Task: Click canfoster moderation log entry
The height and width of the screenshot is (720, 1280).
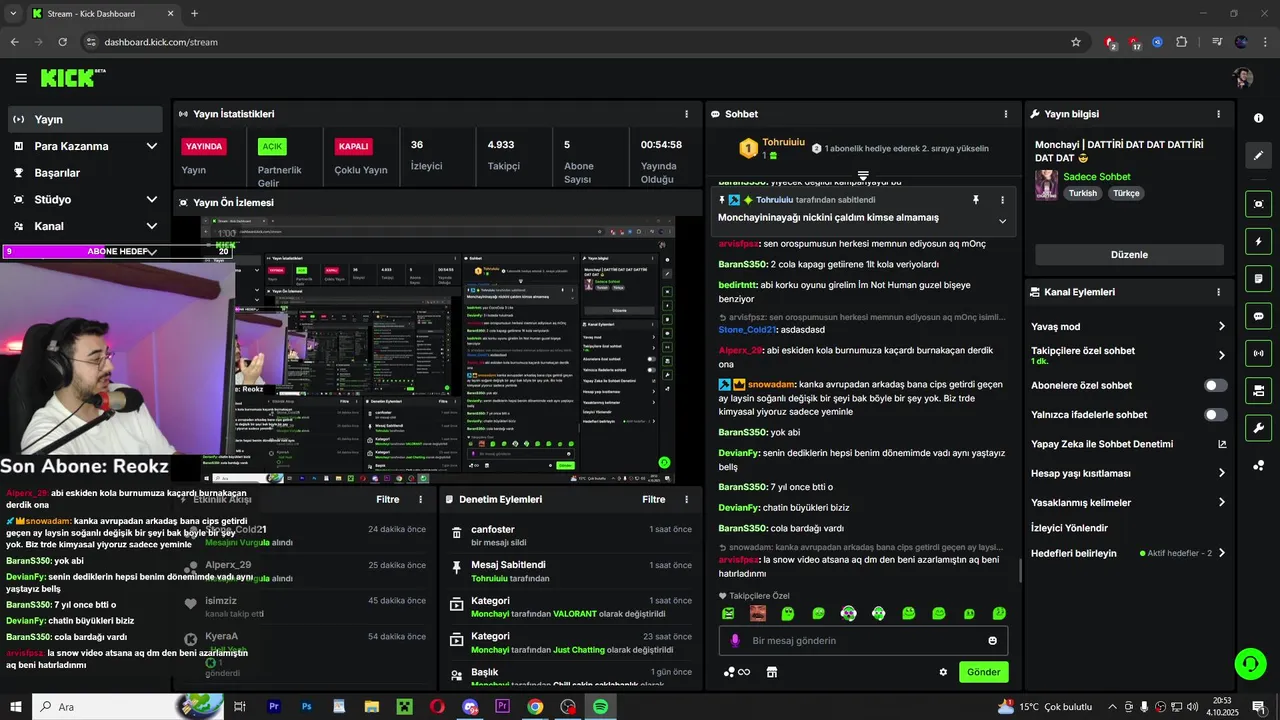Action: click(x=570, y=535)
